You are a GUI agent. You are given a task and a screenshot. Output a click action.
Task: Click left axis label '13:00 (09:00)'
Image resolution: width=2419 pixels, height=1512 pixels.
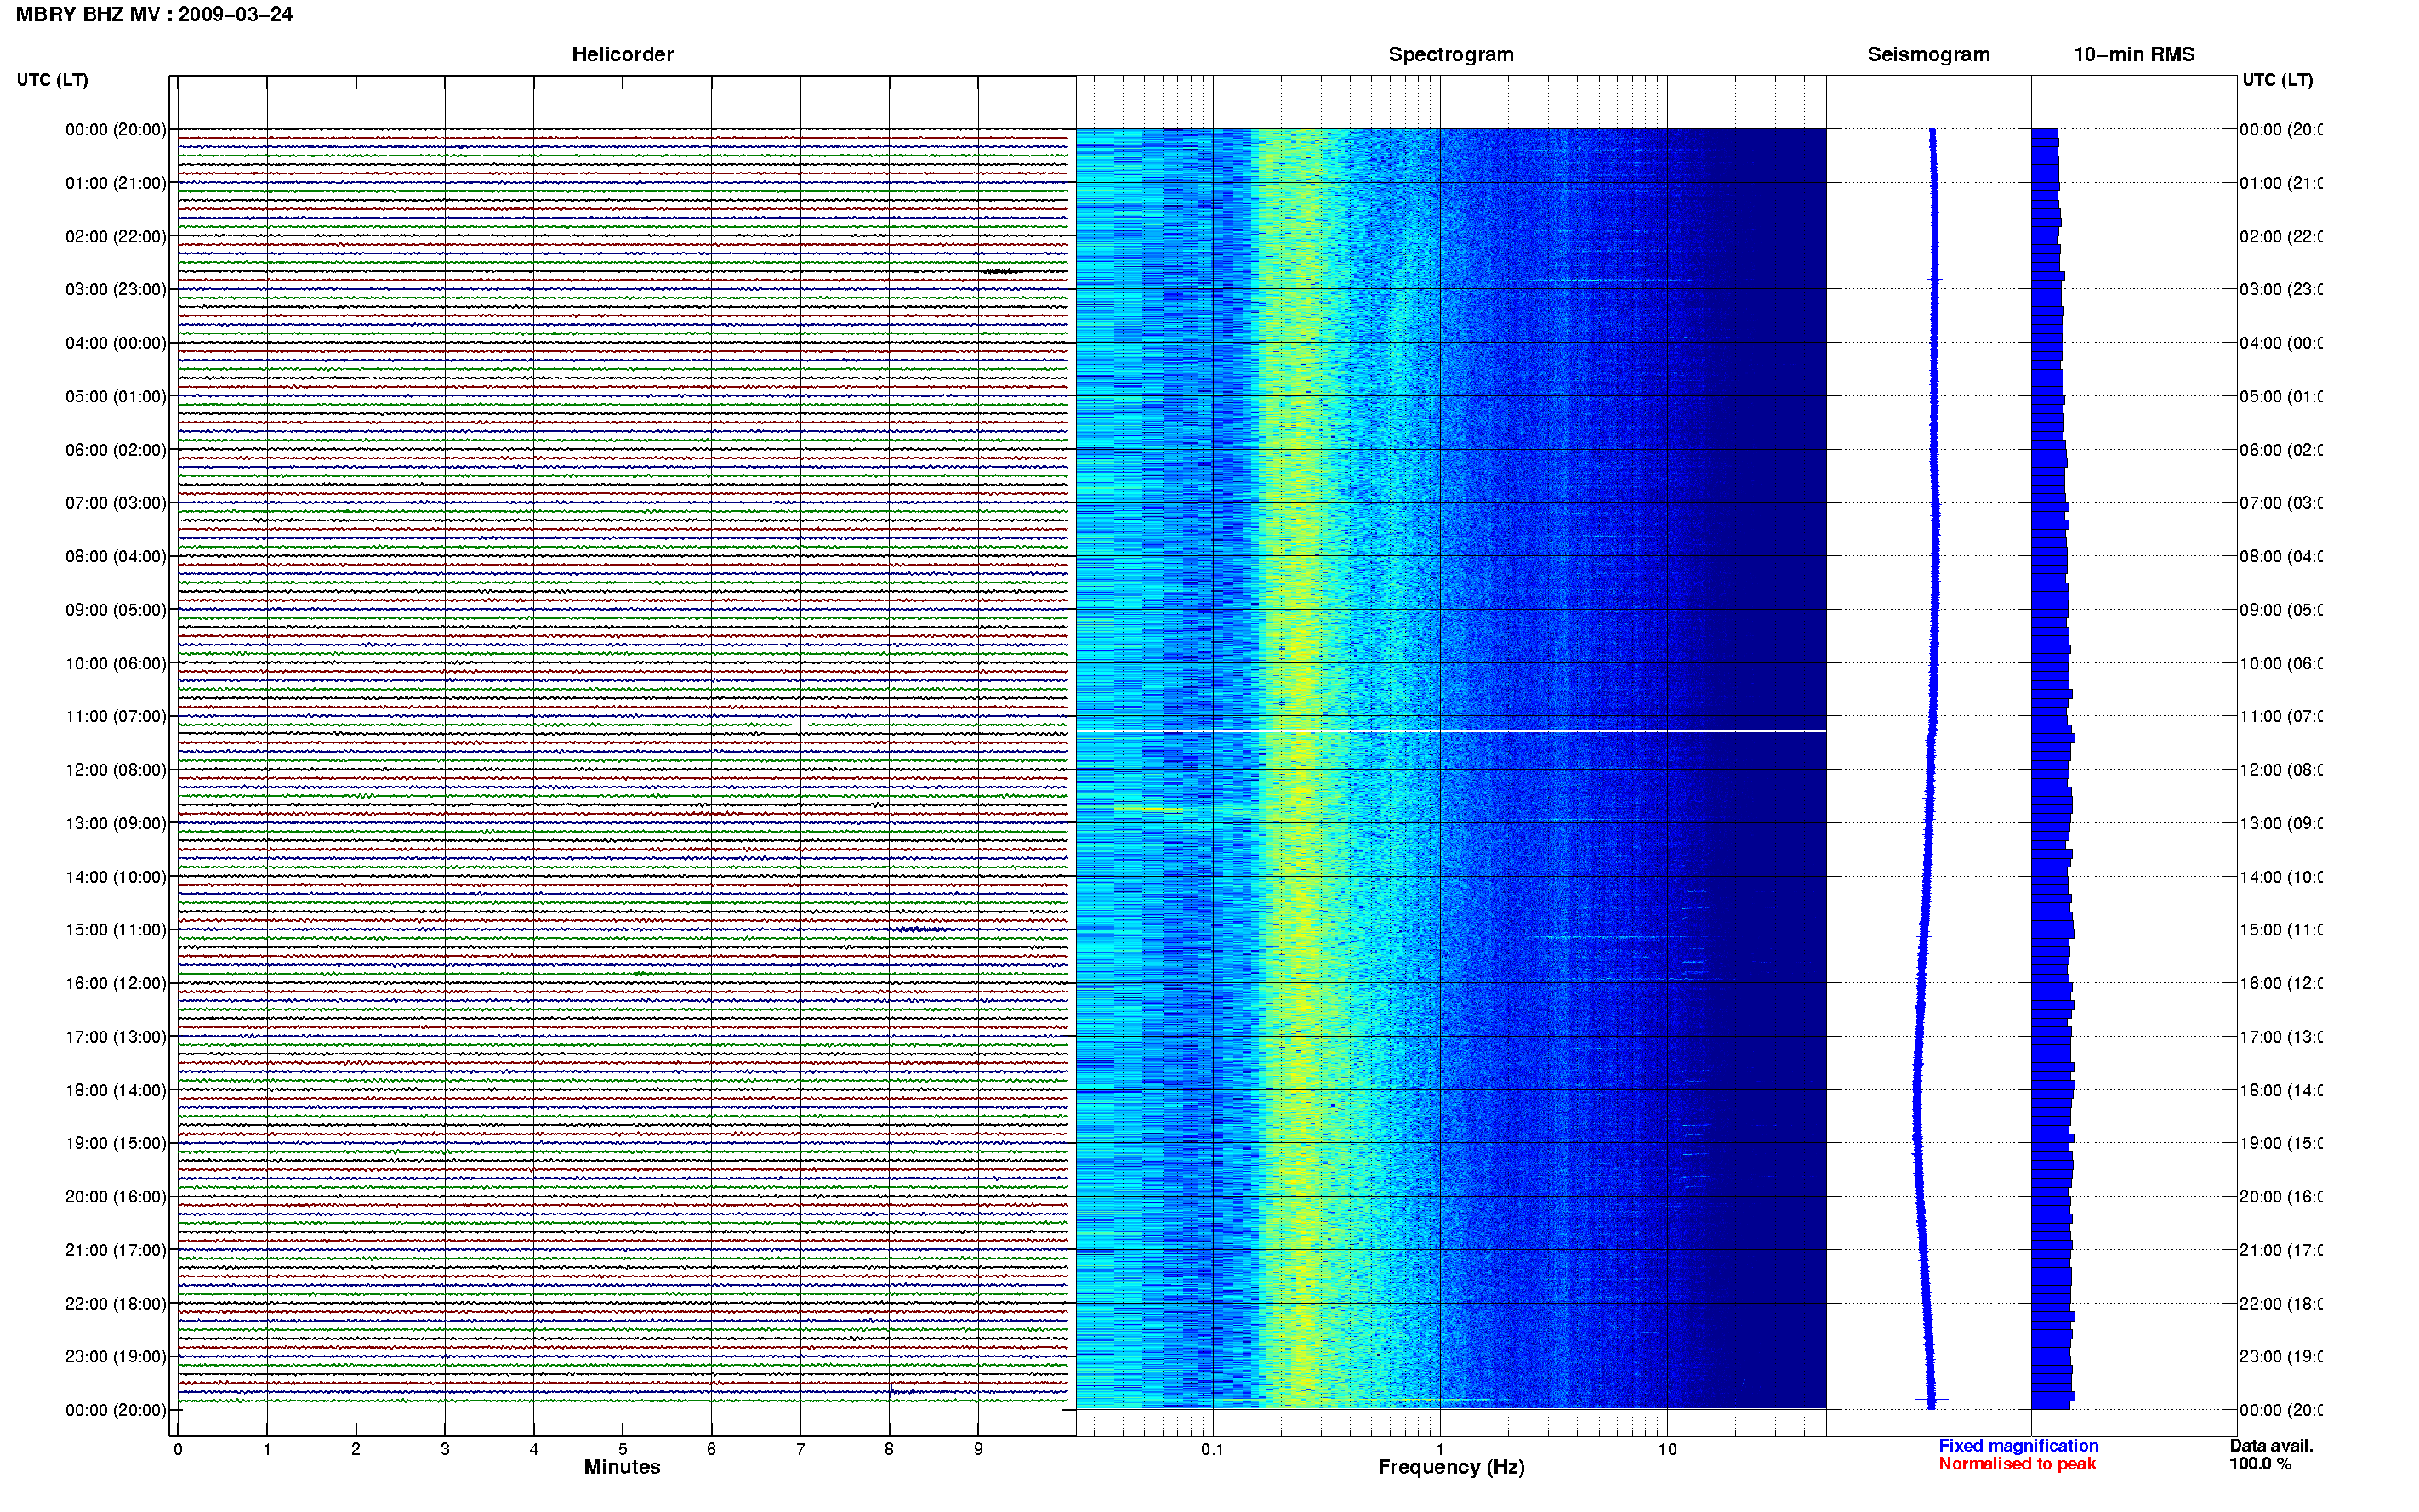(x=116, y=823)
